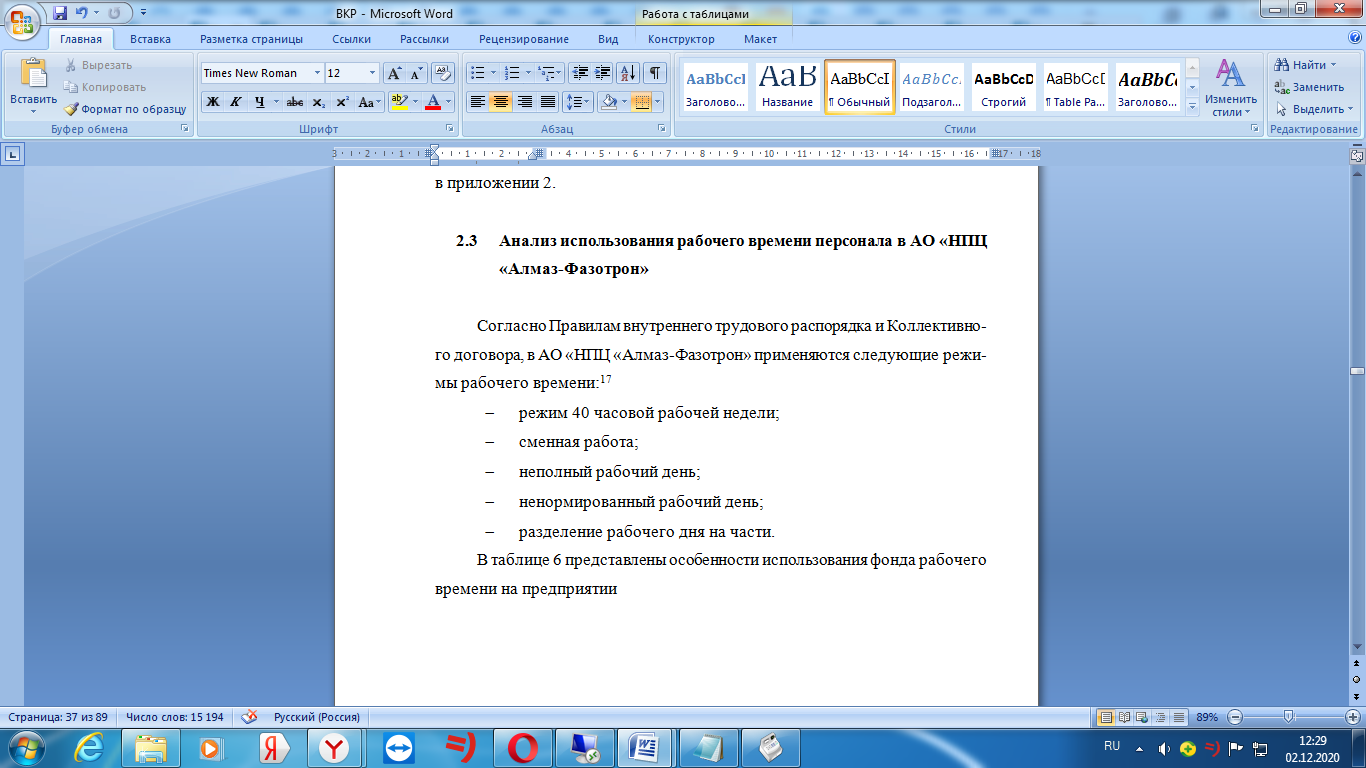The image size is (1366, 768).
Task: Apply subscript formatting
Action: coord(318,102)
